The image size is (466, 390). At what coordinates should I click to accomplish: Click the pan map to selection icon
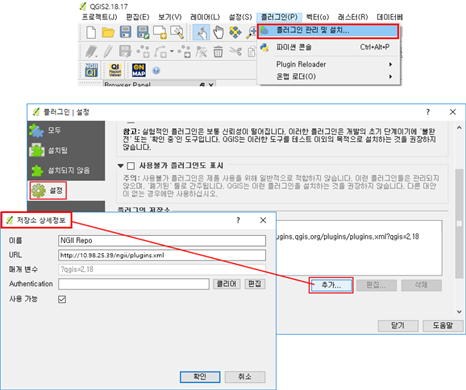[x=235, y=32]
